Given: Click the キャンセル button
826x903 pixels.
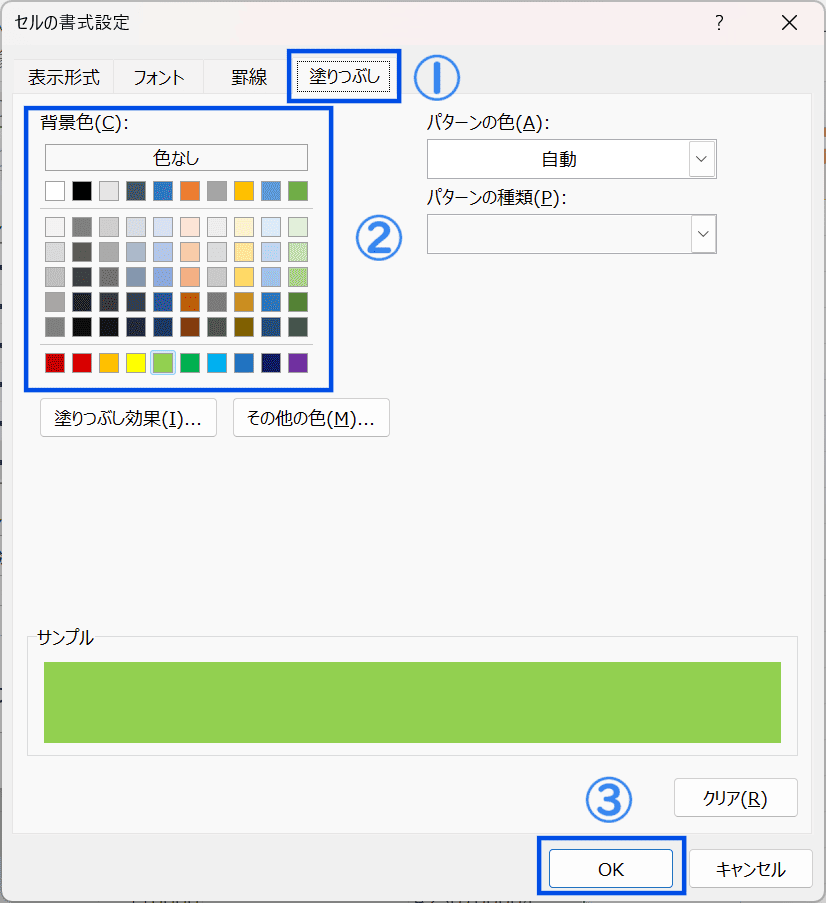Looking at the screenshot, I should [x=751, y=868].
